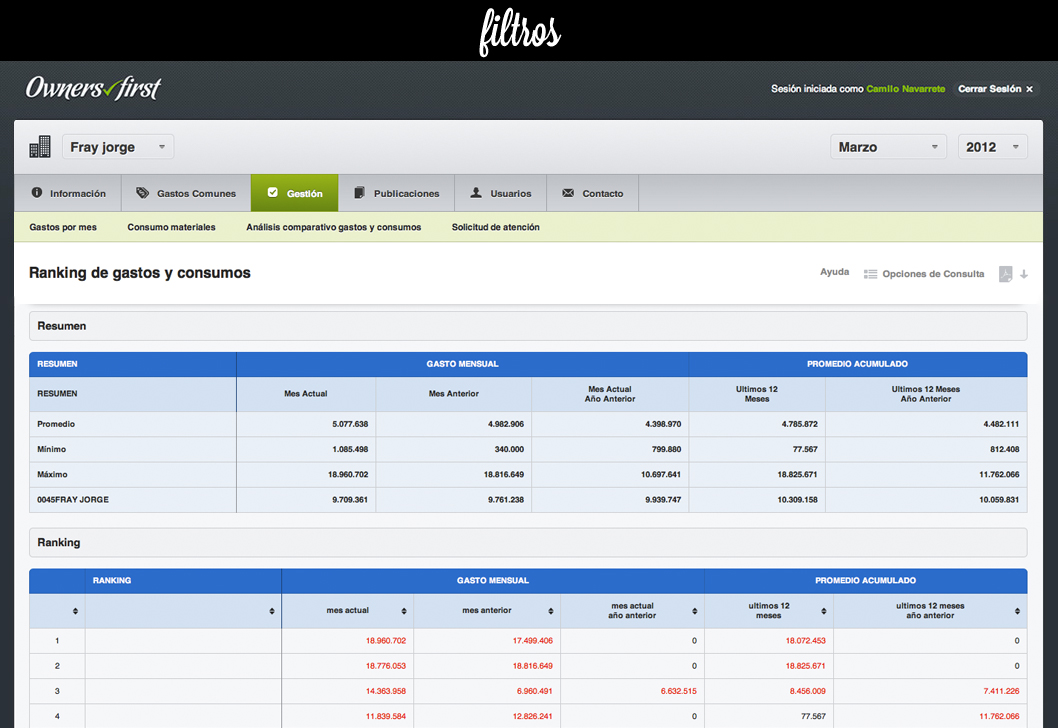The image size is (1058, 728).
Task: Open Análisis comparativo gastos y consumos
Action: (333, 227)
